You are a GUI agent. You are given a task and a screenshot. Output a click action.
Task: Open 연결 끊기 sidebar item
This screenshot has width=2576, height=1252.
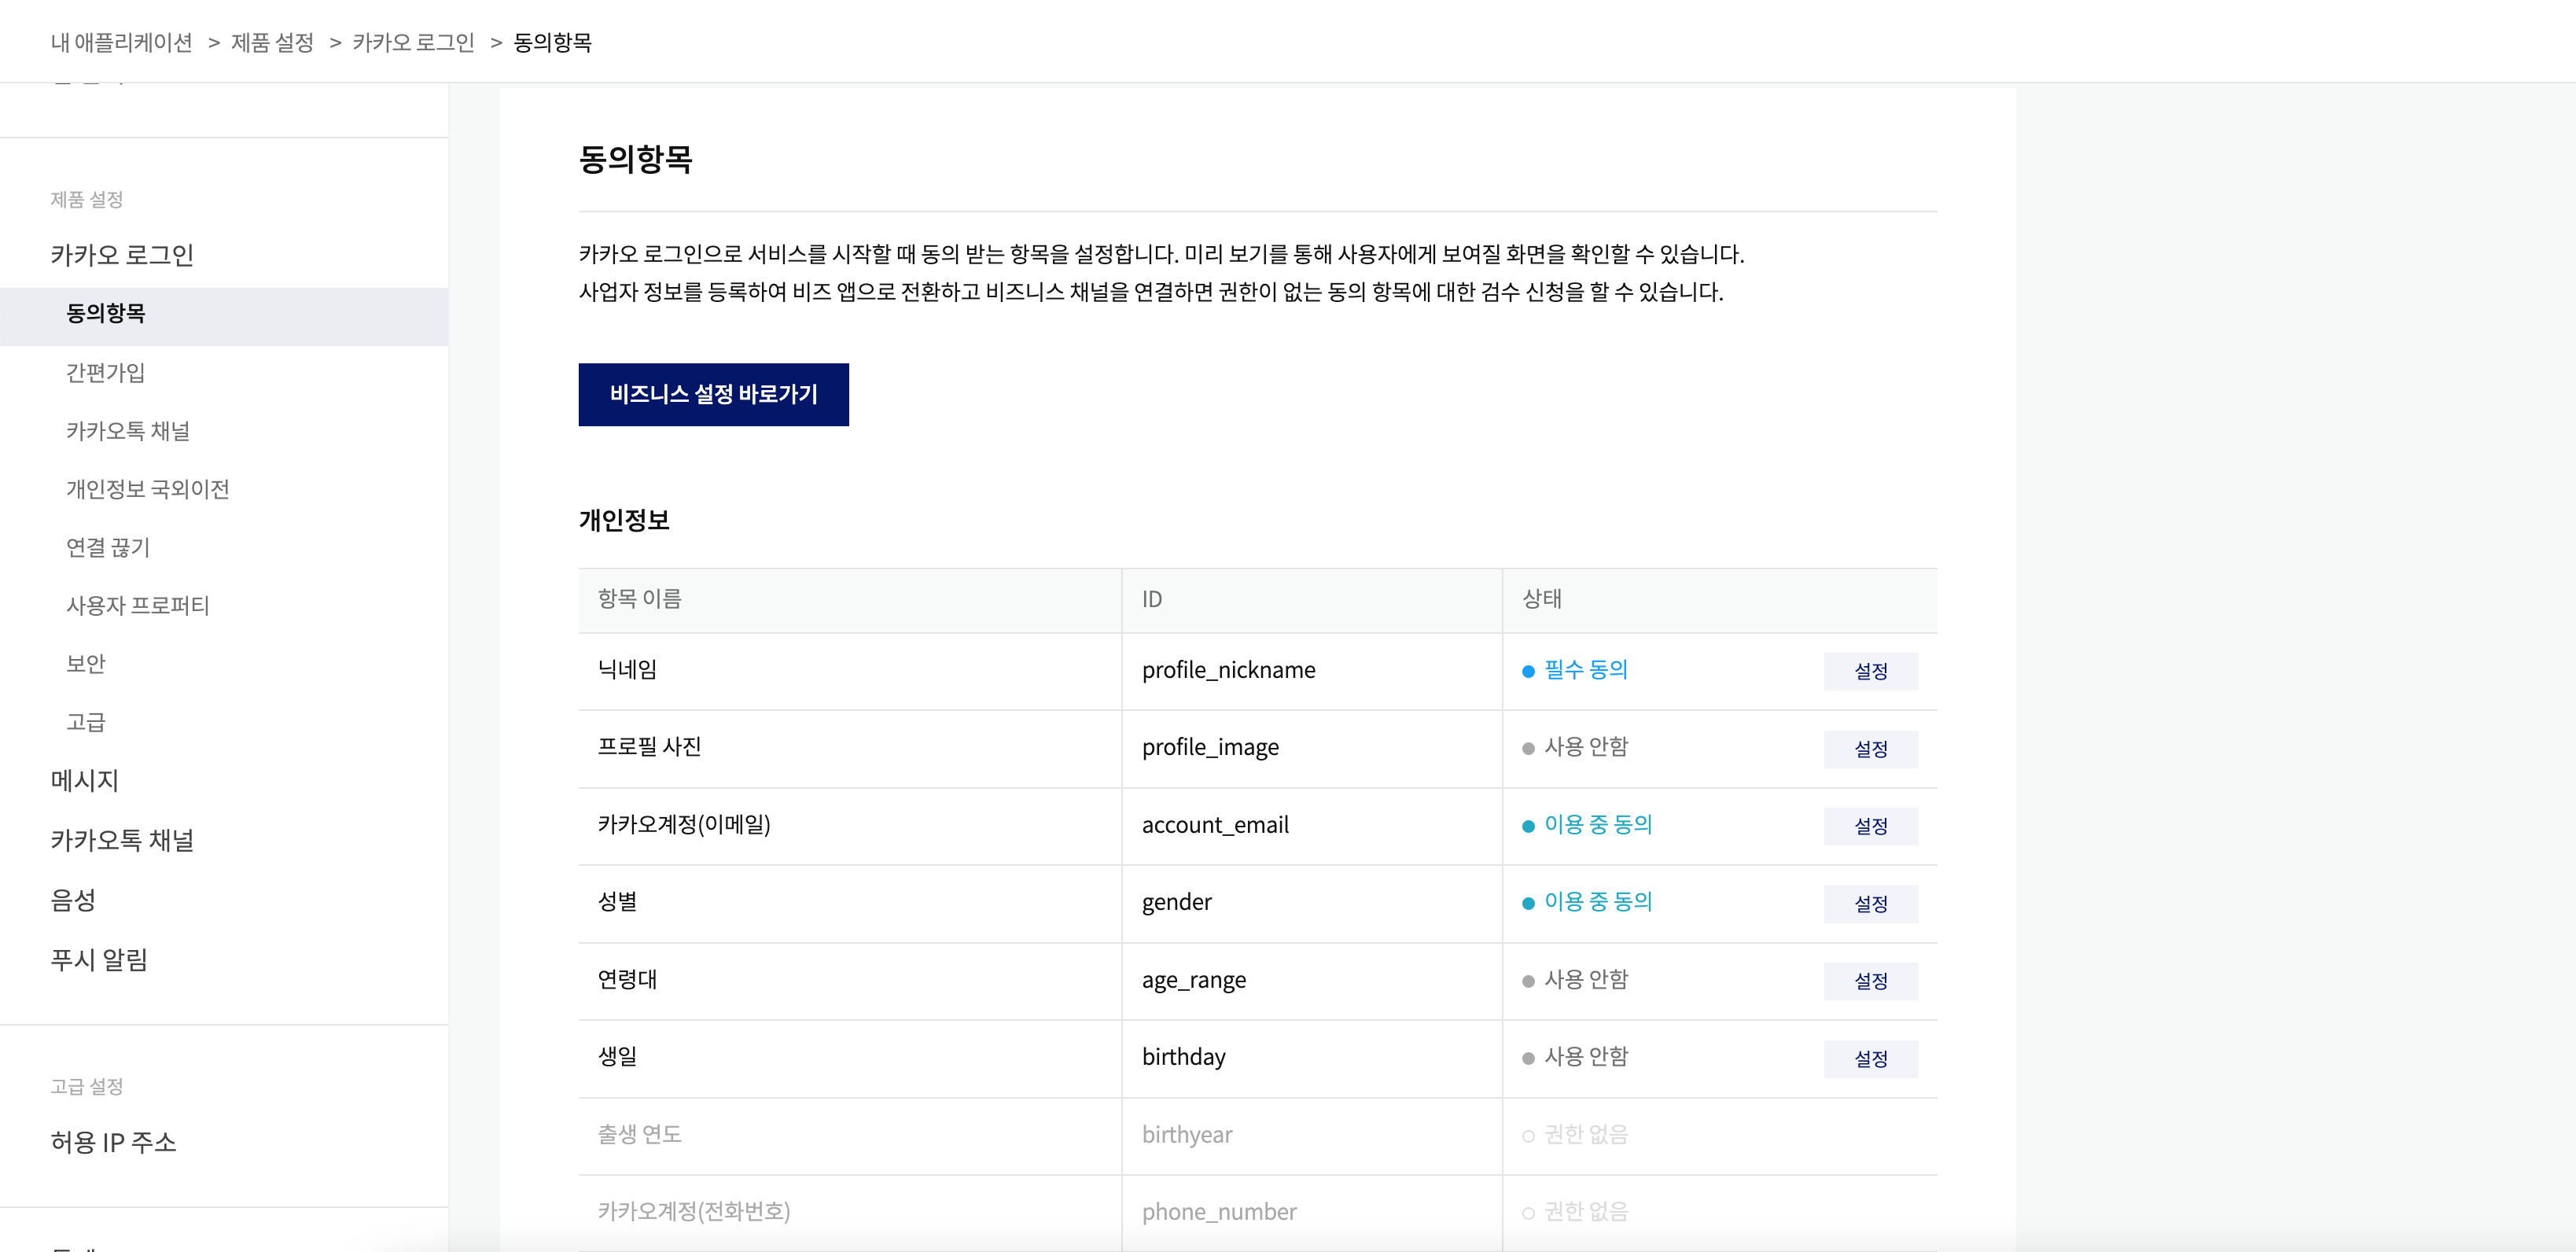pos(107,547)
